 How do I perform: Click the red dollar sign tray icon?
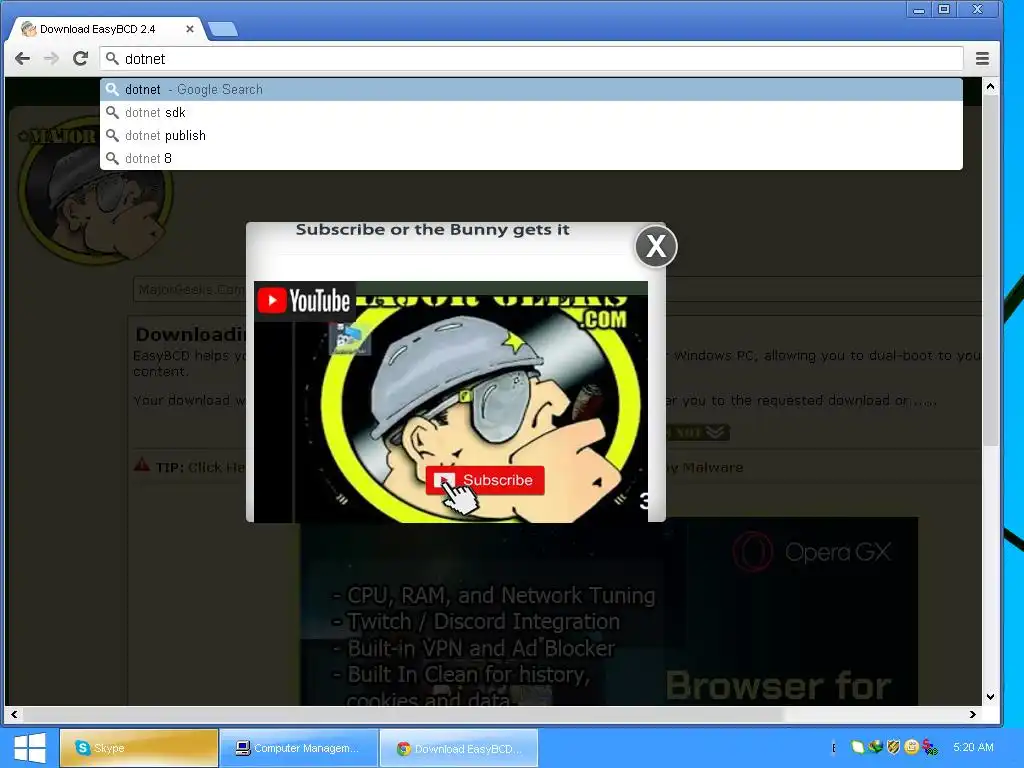pos(930,747)
